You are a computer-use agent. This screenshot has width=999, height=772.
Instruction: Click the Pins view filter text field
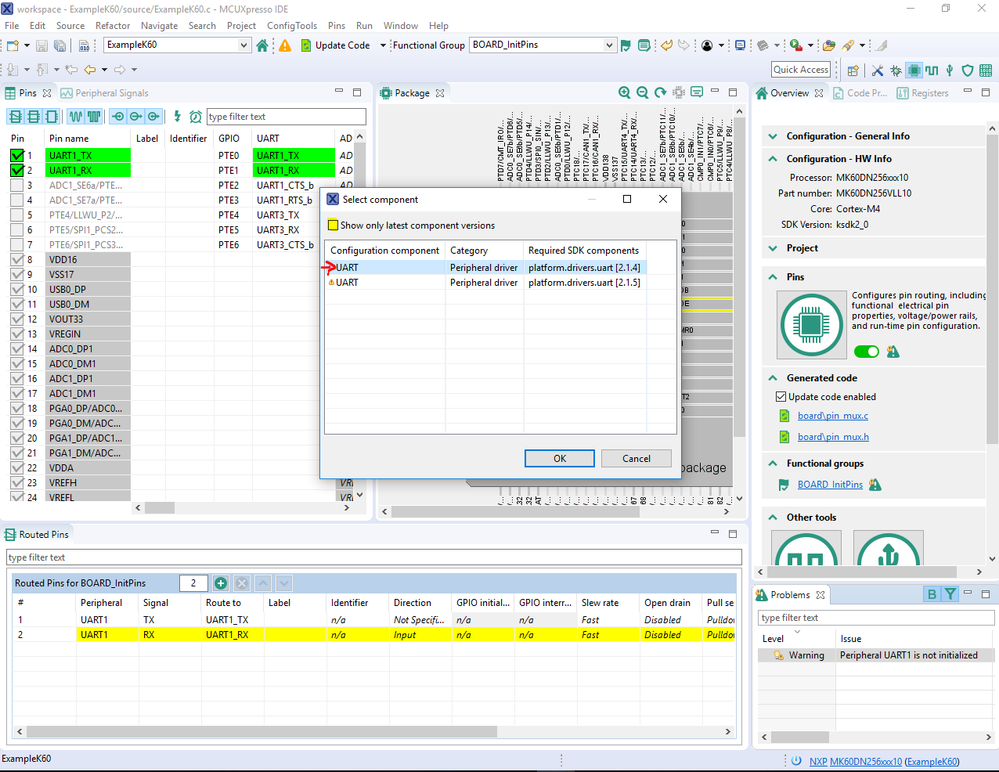coord(286,117)
